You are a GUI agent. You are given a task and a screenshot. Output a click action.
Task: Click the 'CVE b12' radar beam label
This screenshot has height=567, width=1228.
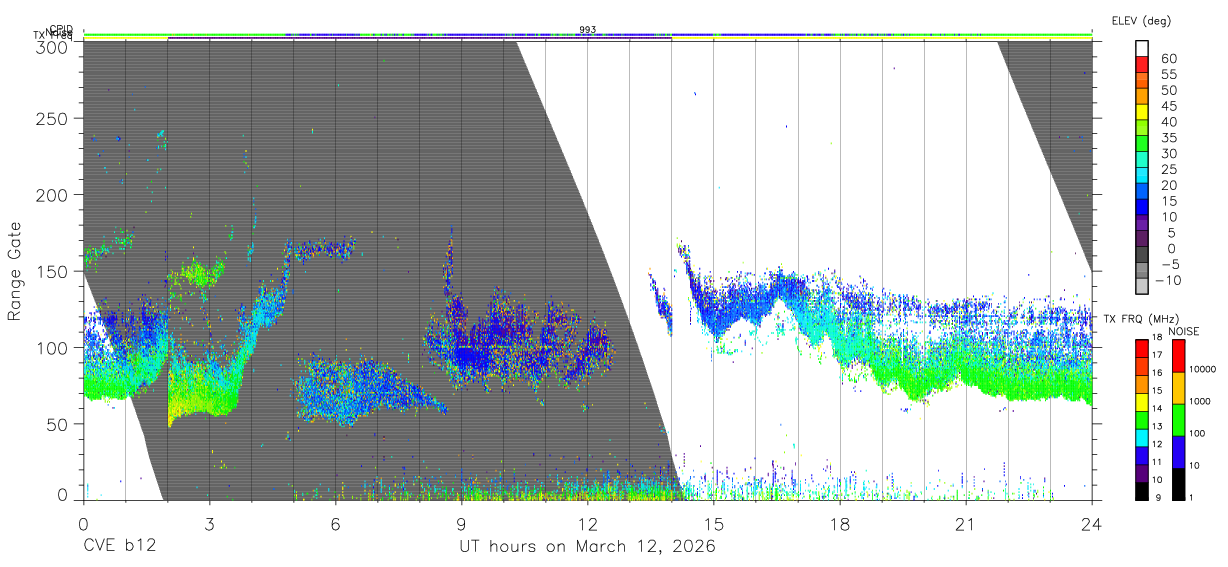click(118, 547)
